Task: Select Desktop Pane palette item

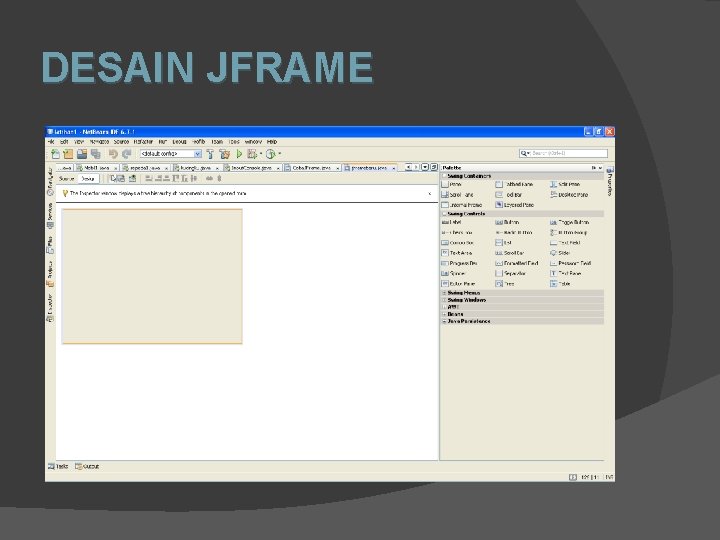Action: (x=569, y=195)
